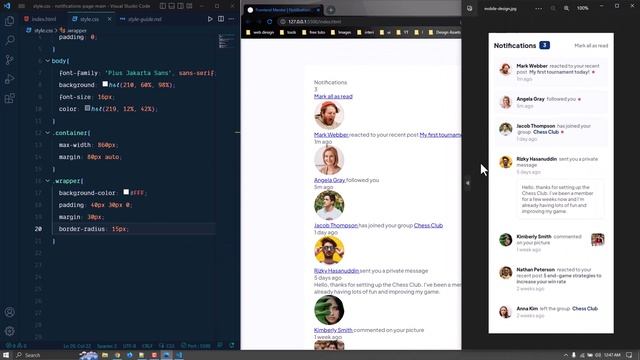Image resolution: width=640 pixels, height=360 pixels.
Task: Toggle panel layout icon in title bar
Action: tap(171, 6)
